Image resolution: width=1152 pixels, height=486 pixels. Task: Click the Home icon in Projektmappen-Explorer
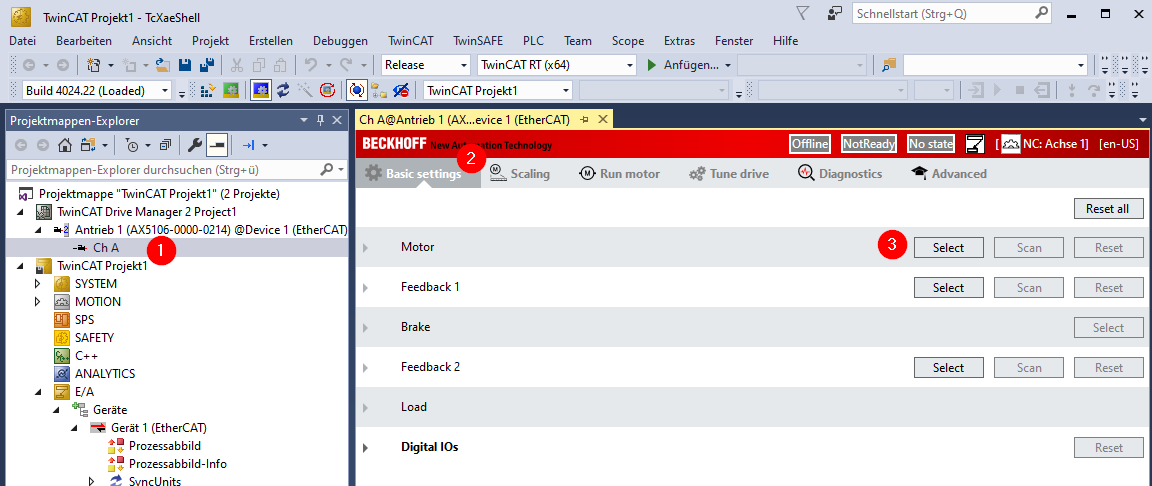(x=65, y=145)
